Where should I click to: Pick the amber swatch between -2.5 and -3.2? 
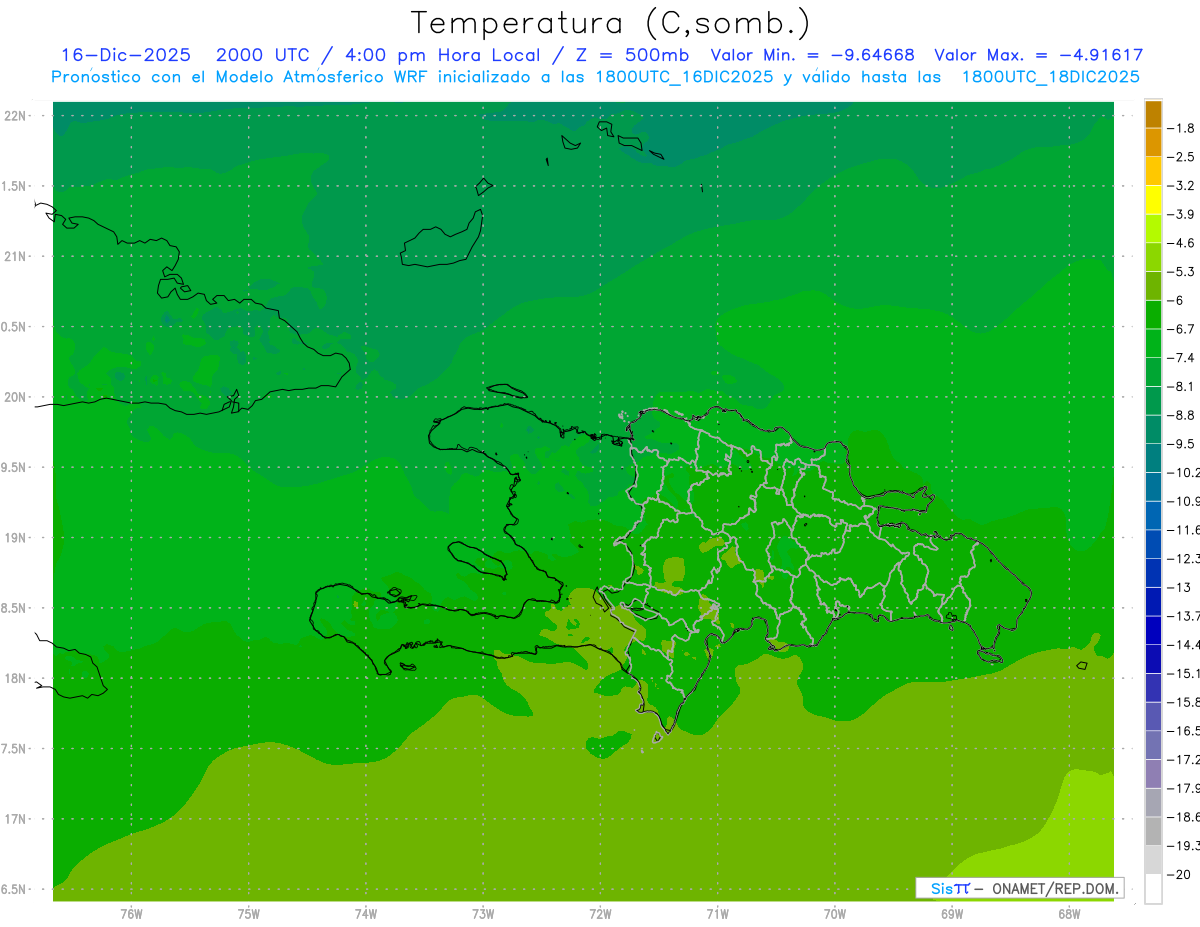tap(1153, 171)
